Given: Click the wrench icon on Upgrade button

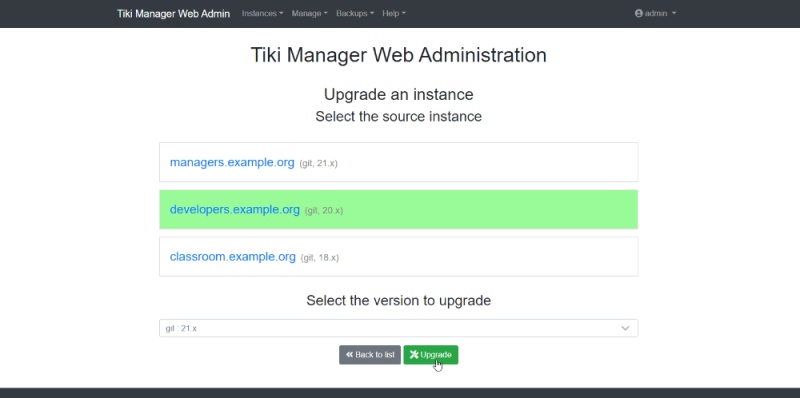Looking at the screenshot, I should pyautogui.click(x=414, y=355).
